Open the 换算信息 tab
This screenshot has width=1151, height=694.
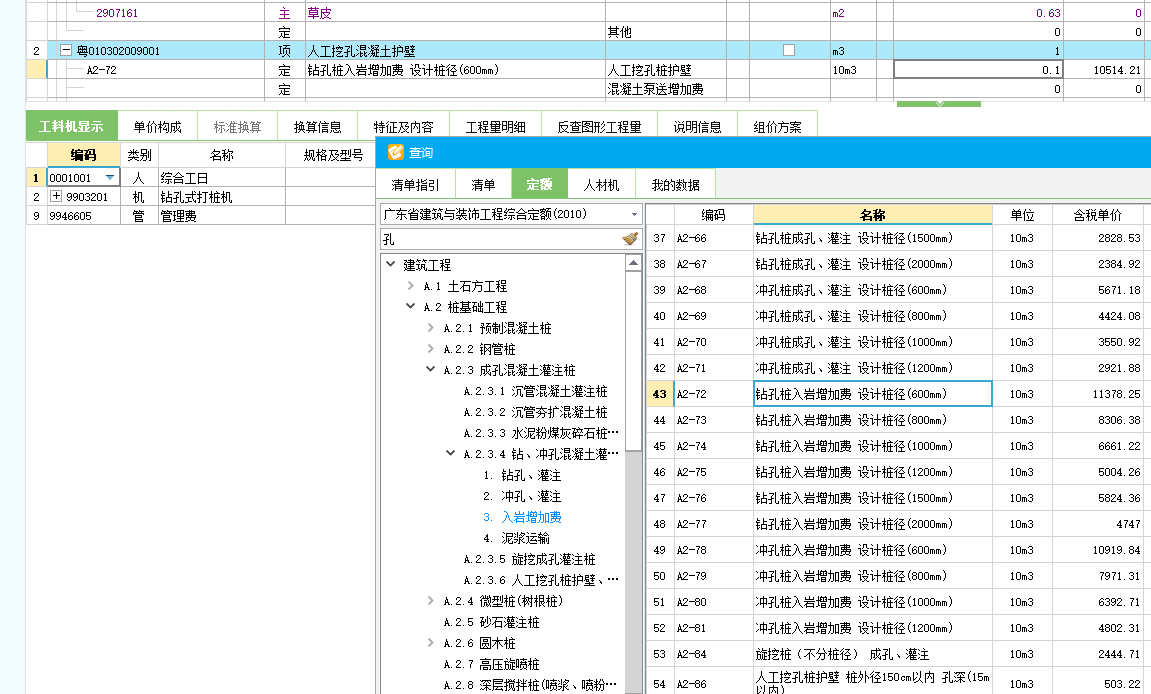[x=317, y=126]
